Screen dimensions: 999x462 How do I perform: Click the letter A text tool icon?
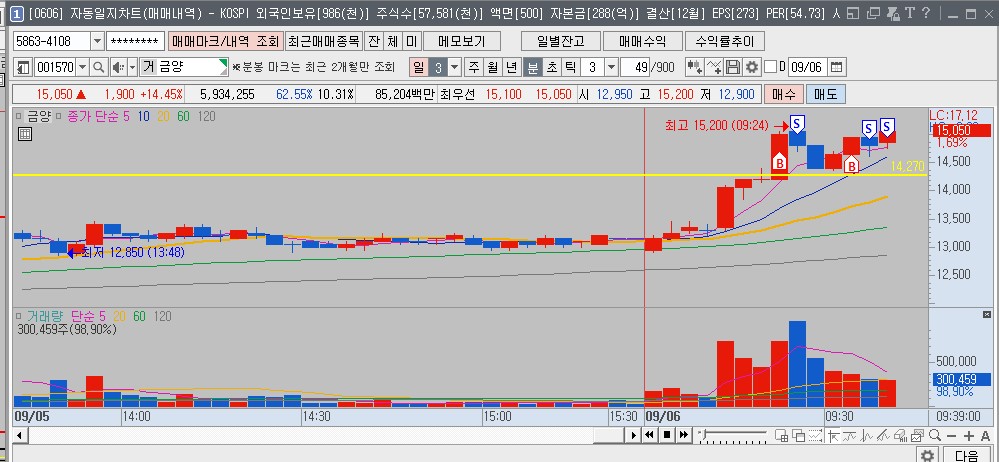pyautogui.click(x=986, y=436)
